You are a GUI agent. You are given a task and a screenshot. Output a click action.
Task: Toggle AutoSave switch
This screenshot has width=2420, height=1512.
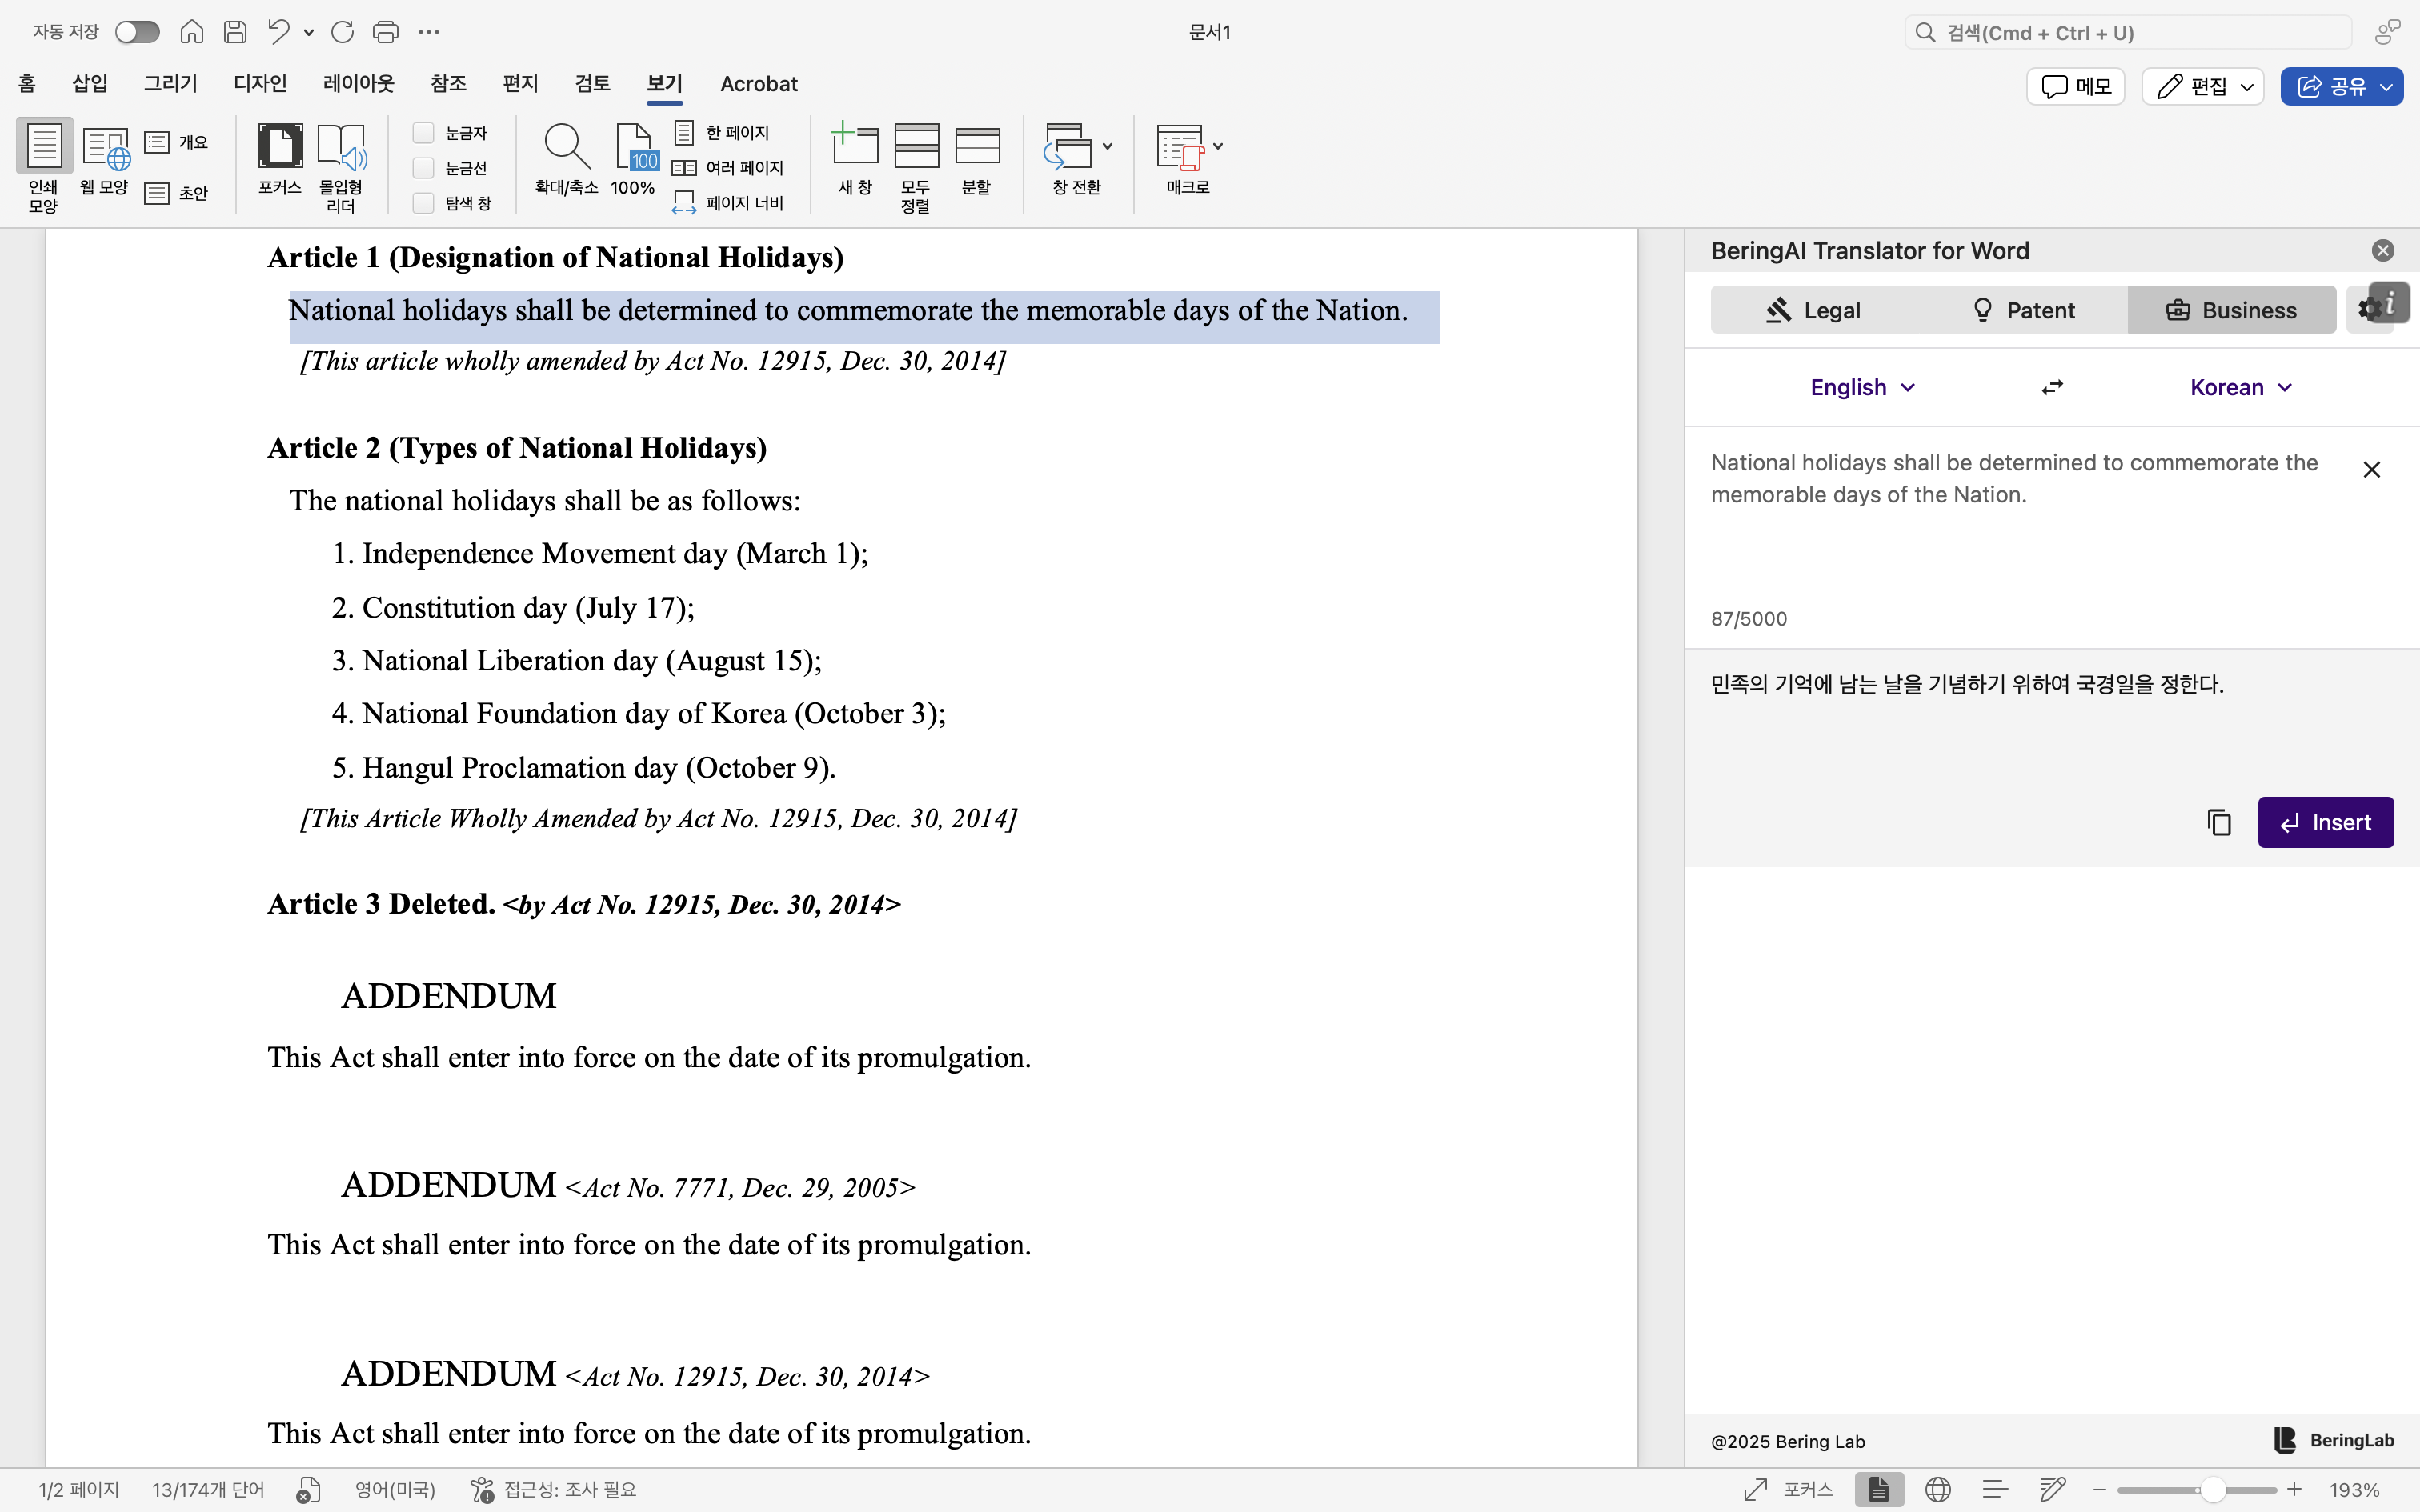tap(137, 32)
